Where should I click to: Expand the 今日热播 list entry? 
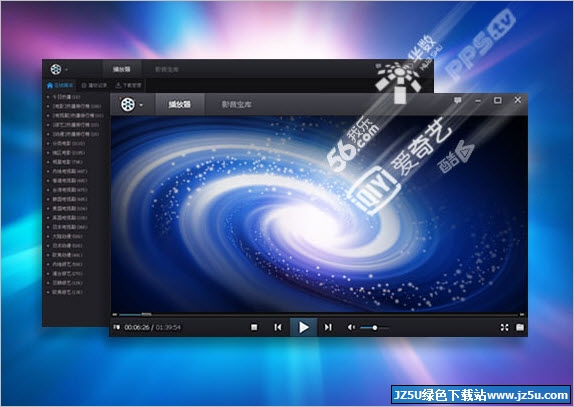pos(64,97)
